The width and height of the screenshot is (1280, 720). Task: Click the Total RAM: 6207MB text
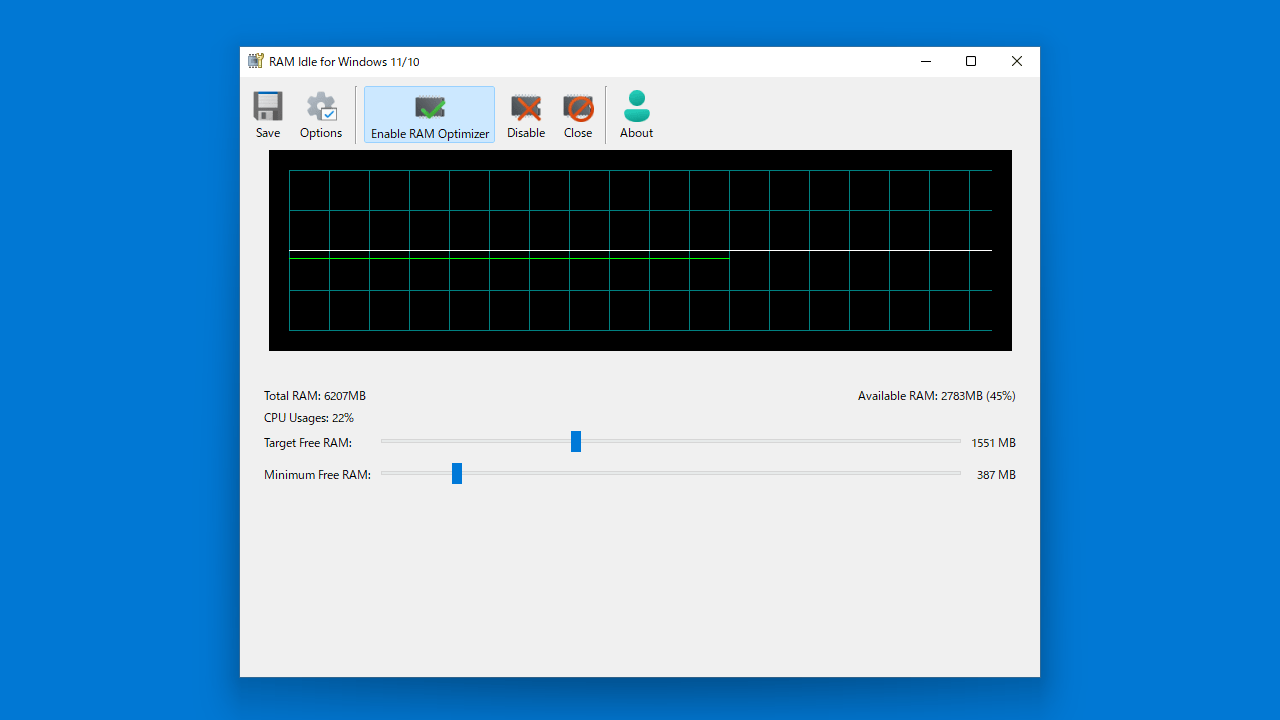[315, 396]
